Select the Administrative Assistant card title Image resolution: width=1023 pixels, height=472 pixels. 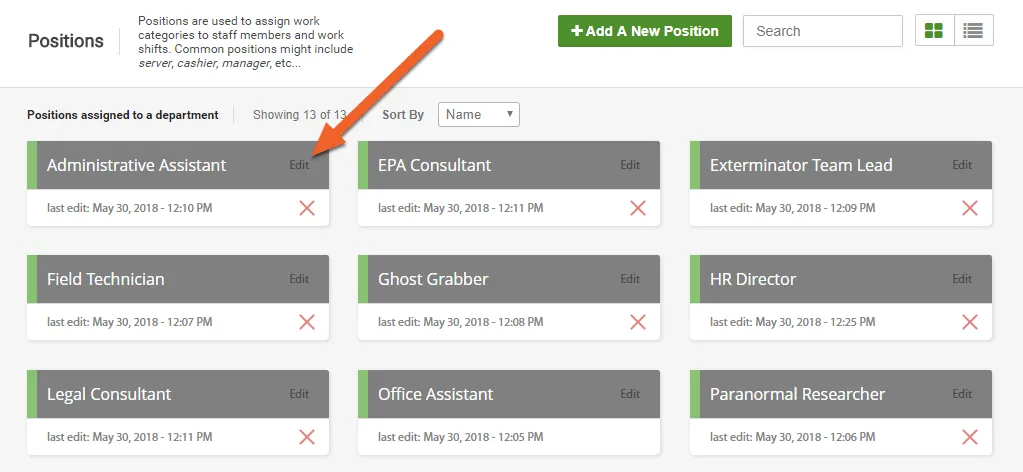click(136, 165)
